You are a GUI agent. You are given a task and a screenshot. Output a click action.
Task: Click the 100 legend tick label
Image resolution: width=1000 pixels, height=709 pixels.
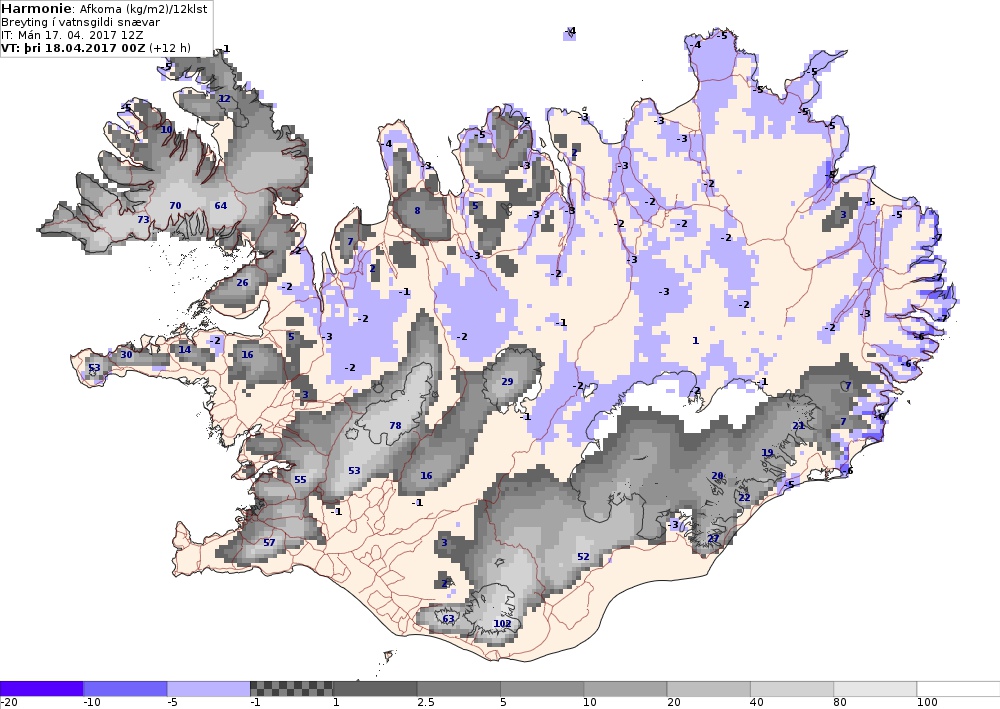[x=927, y=703]
